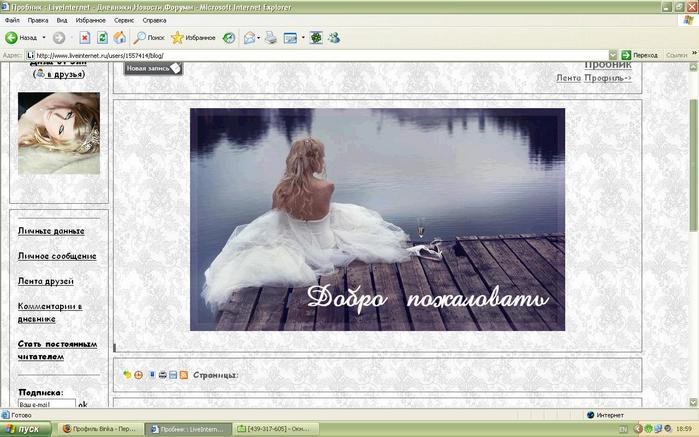This screenshot has height=437, width=699.
Task: Click the Пуск Start button
Action: (25, 429)
